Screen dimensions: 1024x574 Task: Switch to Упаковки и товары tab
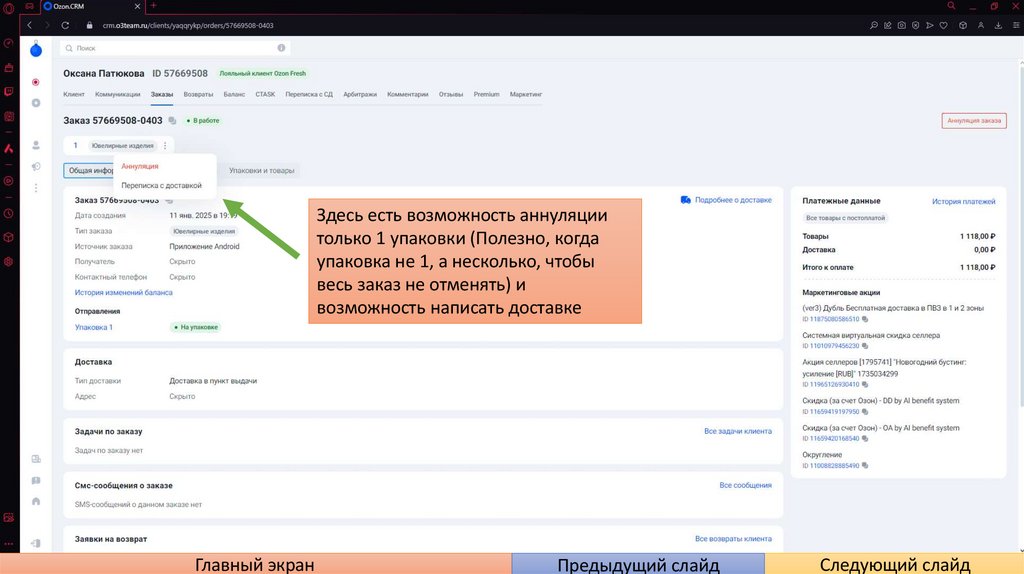(x=261, y=170)
